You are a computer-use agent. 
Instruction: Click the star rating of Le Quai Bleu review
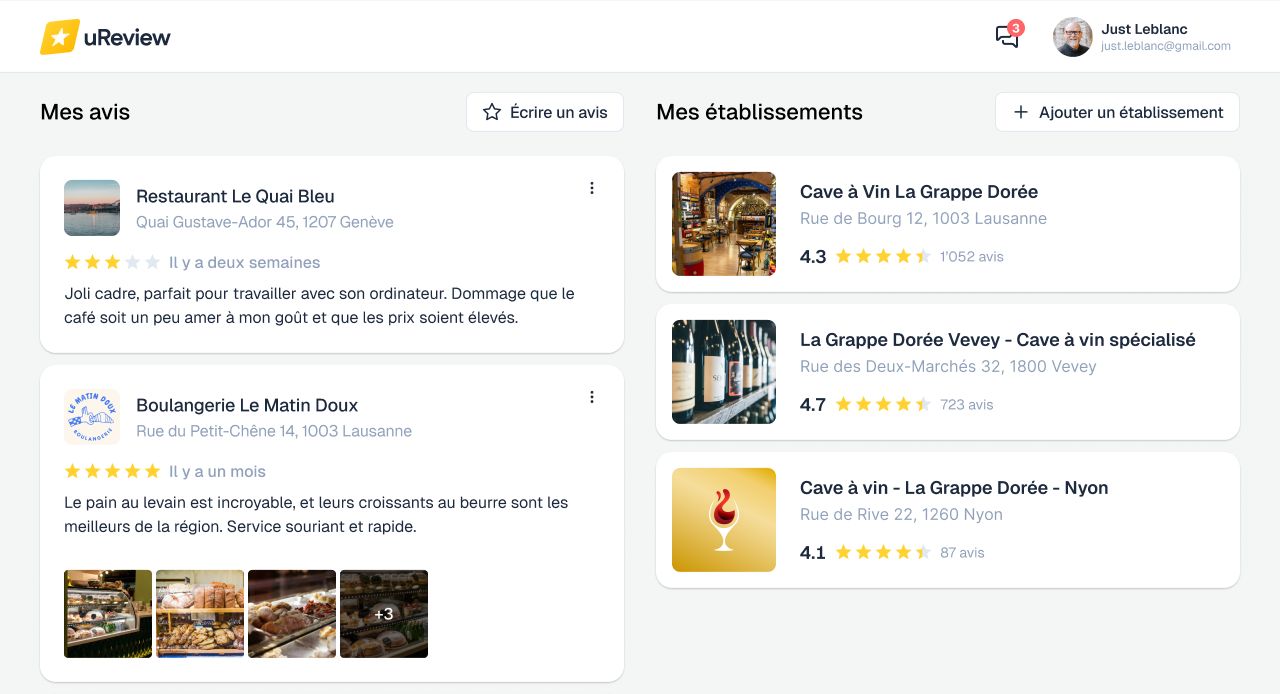click(112, 263)
